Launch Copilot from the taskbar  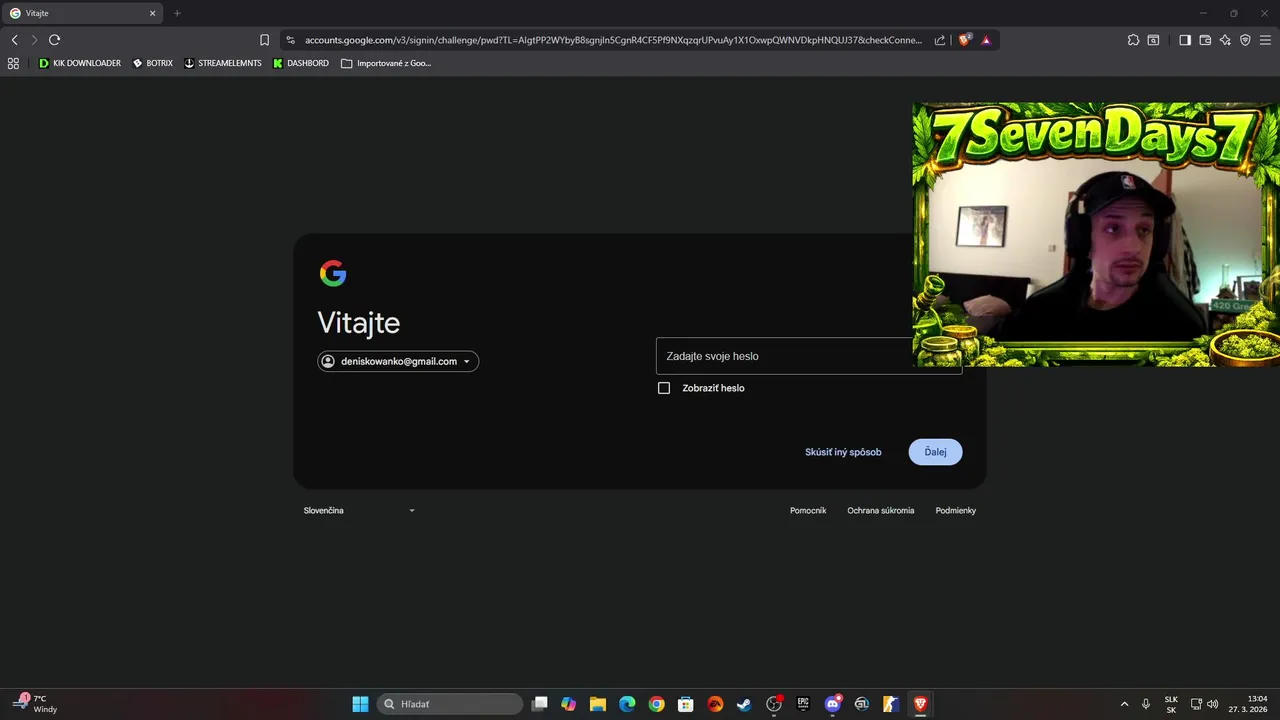(x=569, y=704)
